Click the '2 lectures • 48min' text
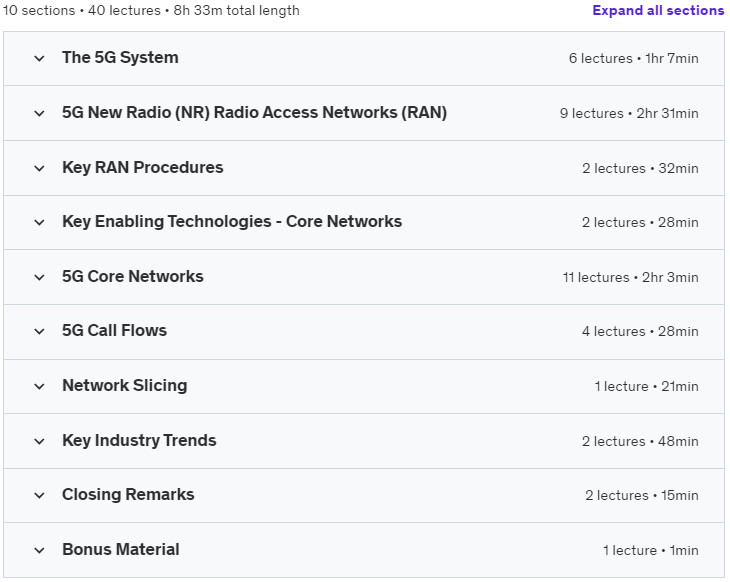730x582 pixels. (x=640, y=441)
